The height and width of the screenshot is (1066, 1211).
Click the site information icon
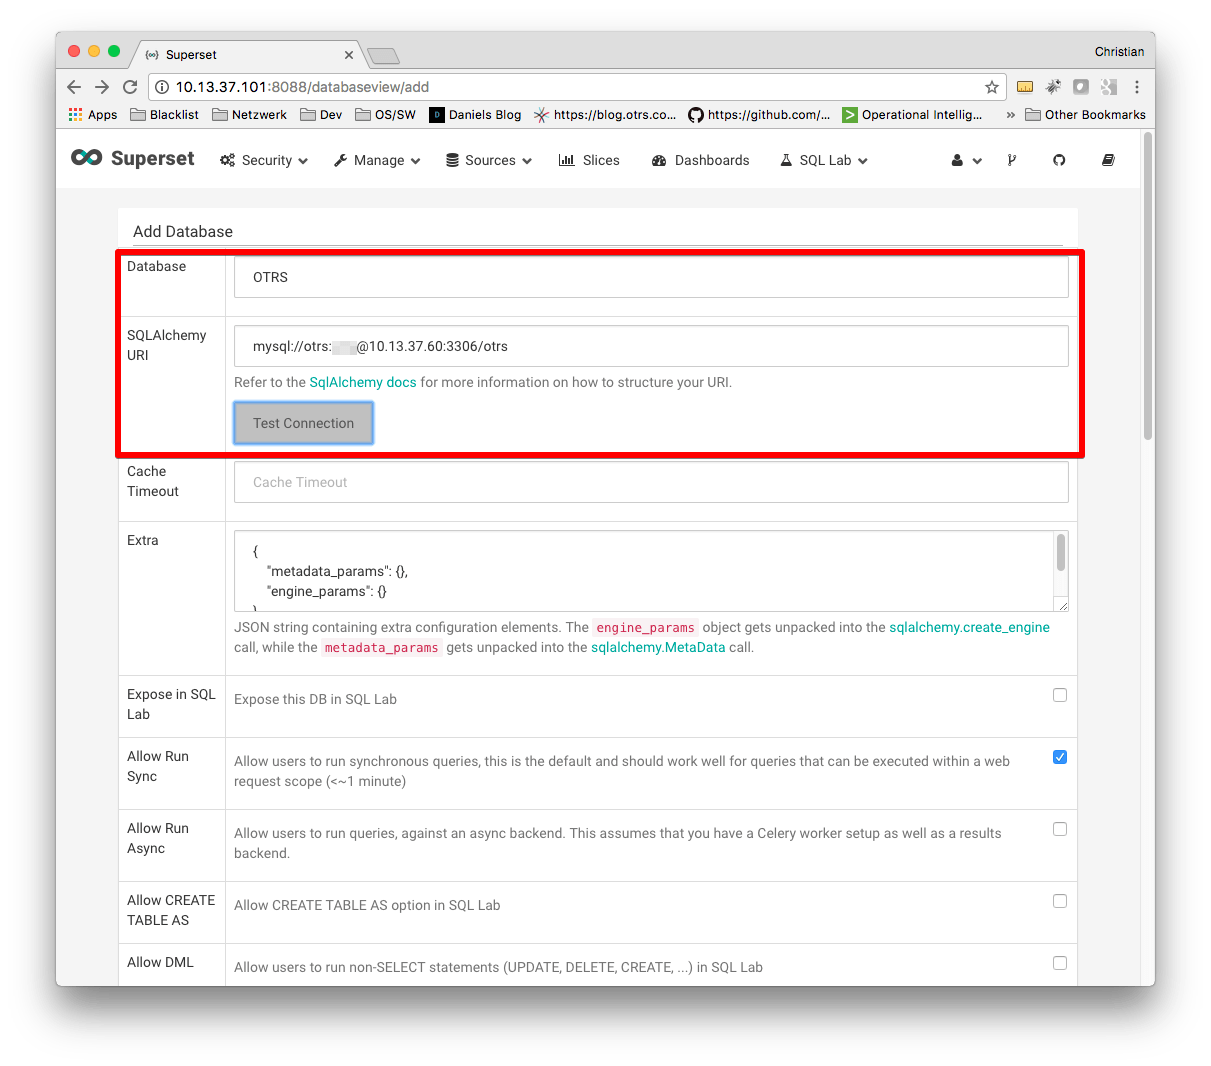coord(162,87)
